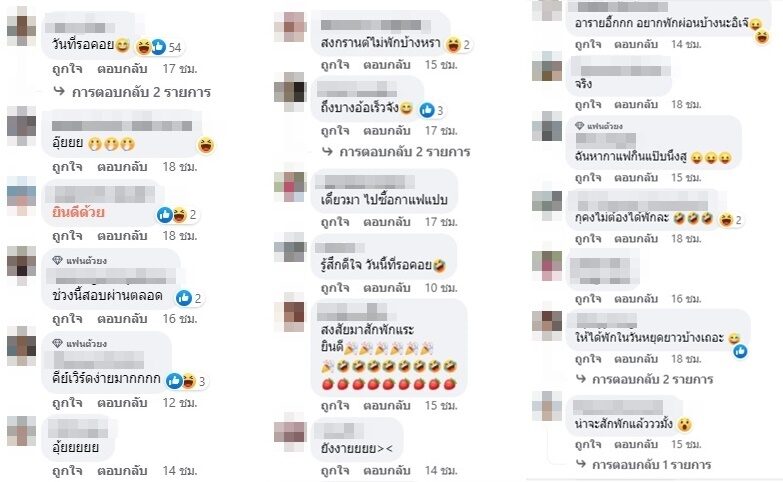Expand 2 replies under 'ถึงบางอ้อเร็วจัง' comment
This screenshot has width=783, height=482.
pos(396,151)
